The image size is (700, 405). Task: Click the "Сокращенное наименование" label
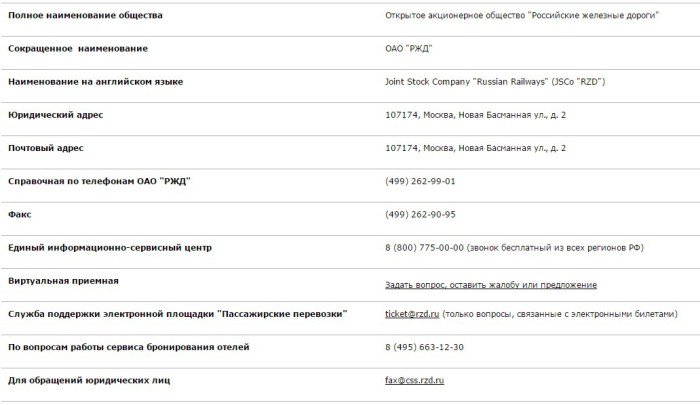77,49
